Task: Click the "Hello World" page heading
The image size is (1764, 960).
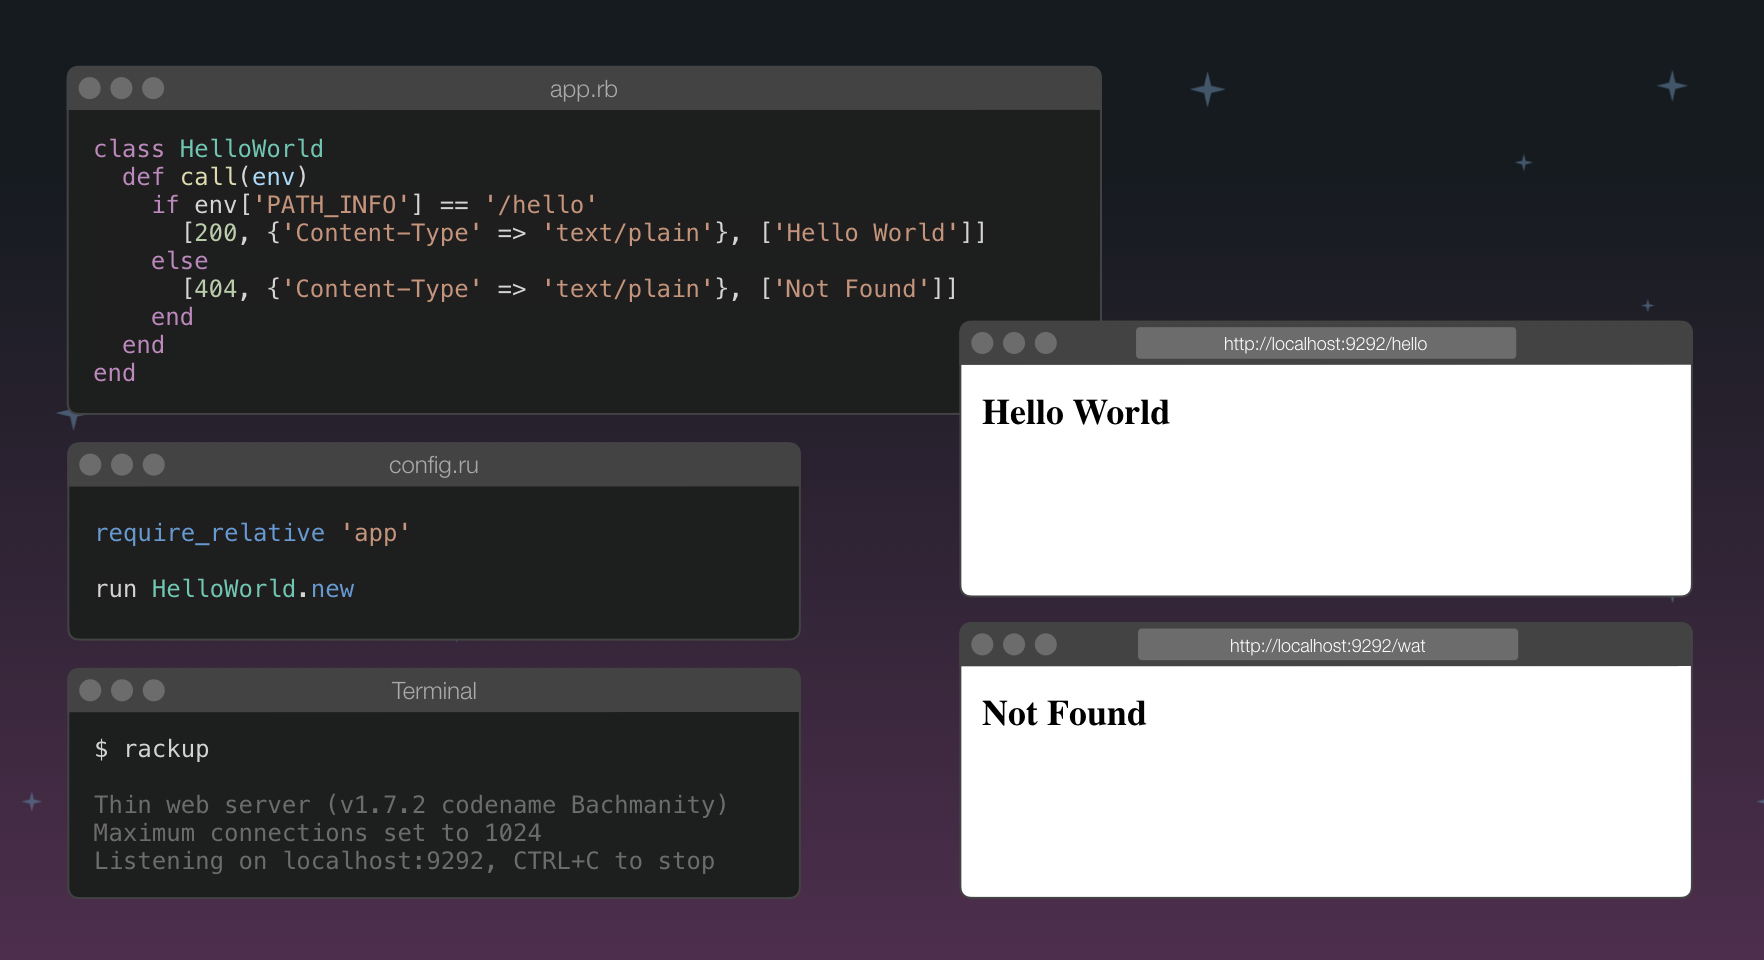Action: [1076, 412]
